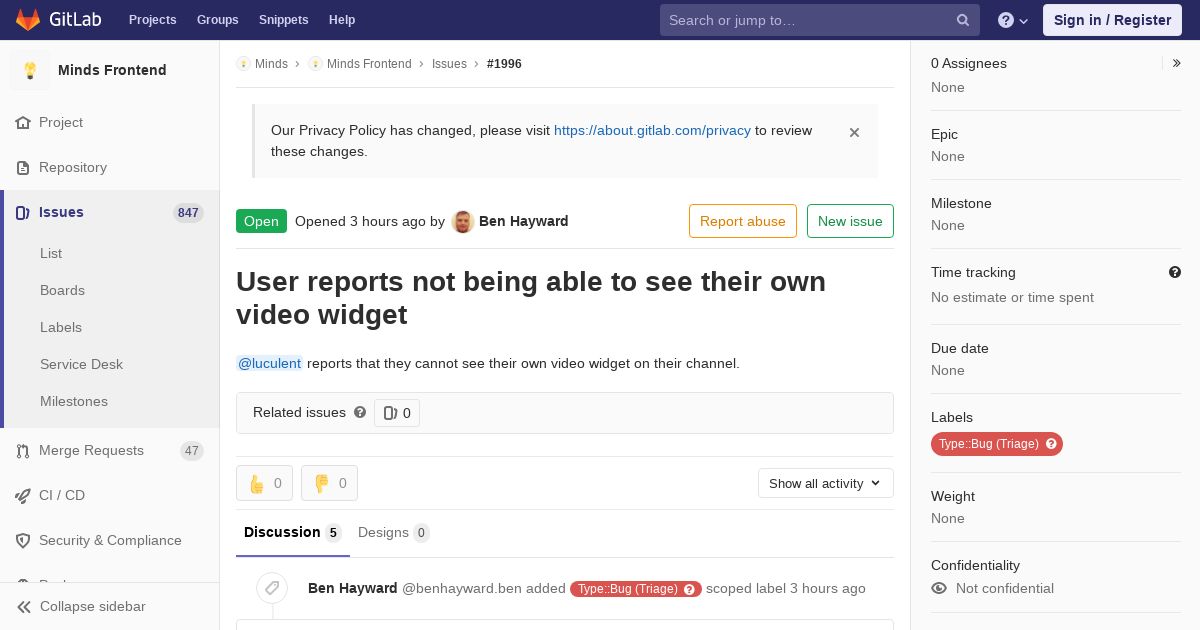Click the Open status badge

pyautogui.click(x=261, y=221)
